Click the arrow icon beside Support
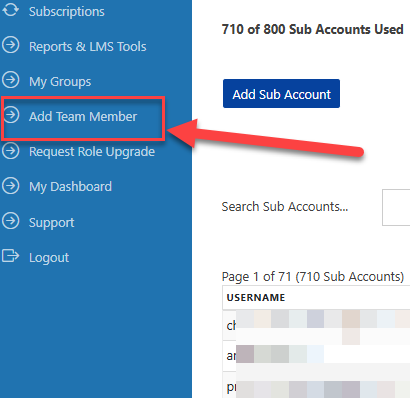410x398 pixels. (10, 221)
